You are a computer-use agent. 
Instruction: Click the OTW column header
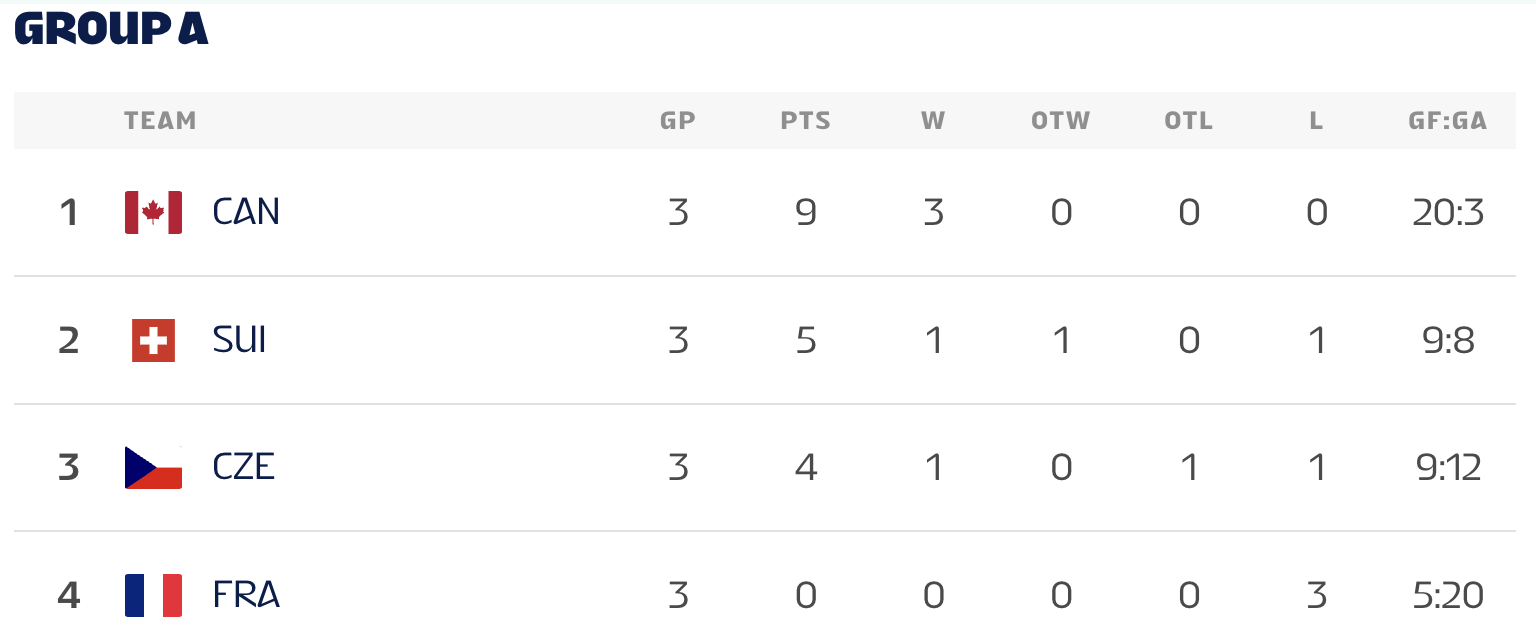[x=1060, y=121]
